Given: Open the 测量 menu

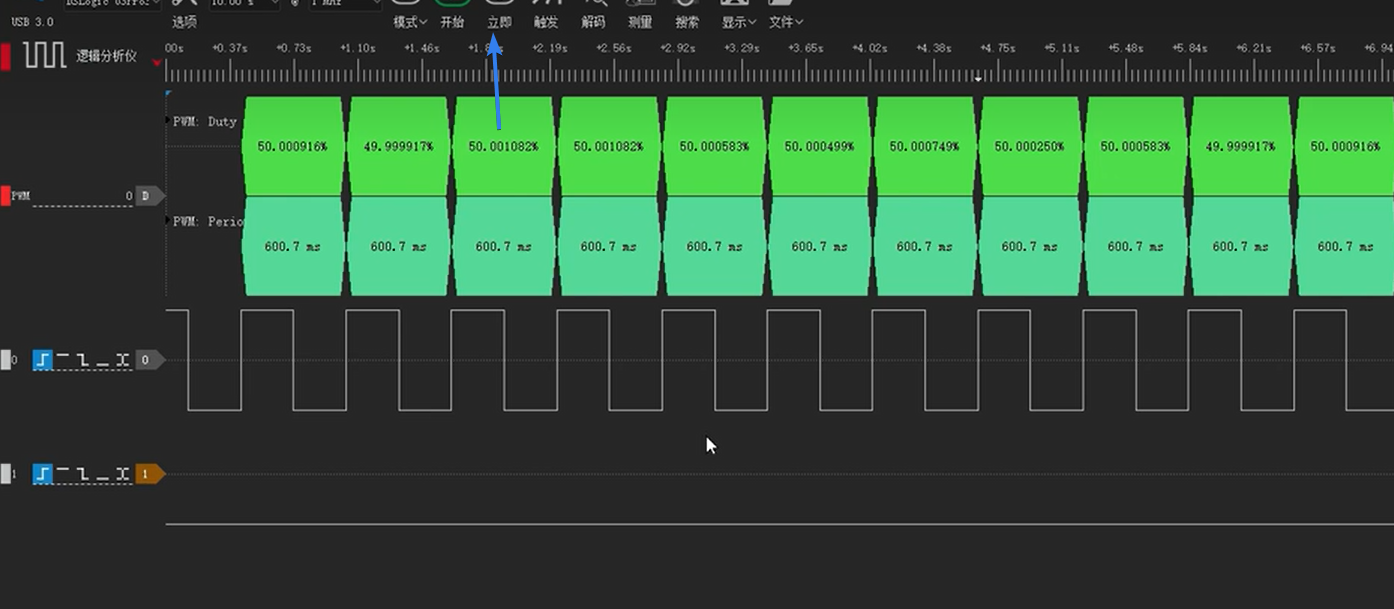Looking at the screenshot, I should click(x=640, y=22).
